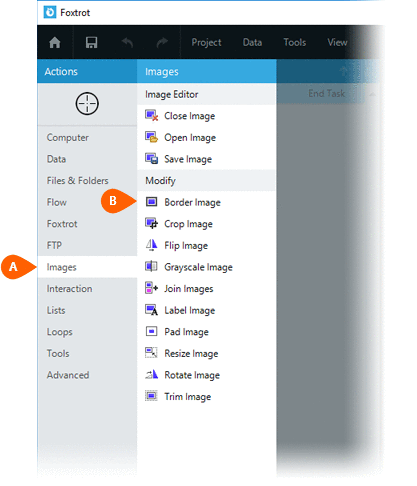Select the Actions panel header

click(x=87, y=71)
